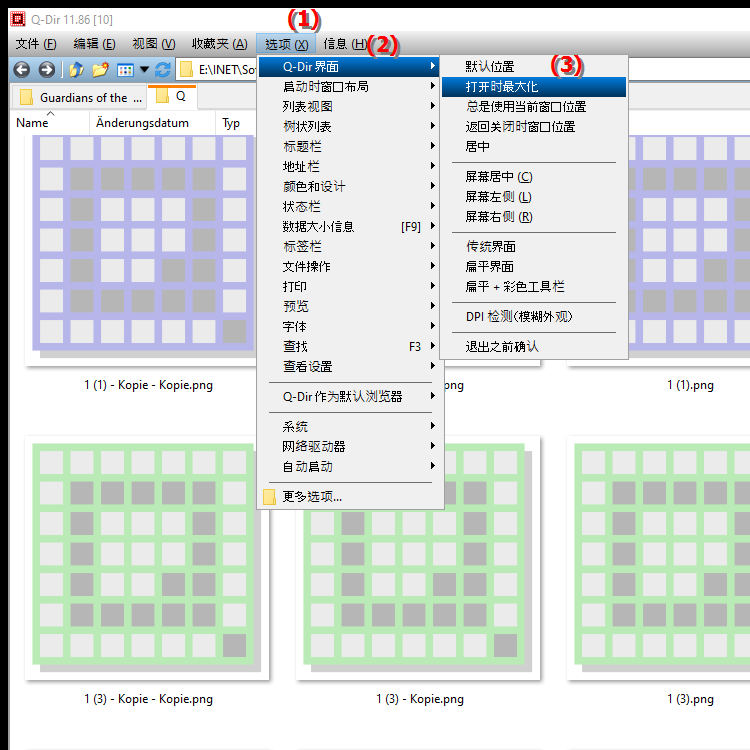The width and height of the screenshot is (750, 750).
Task: Open the view mode icon in toolbar
Action: coord(125,70)
